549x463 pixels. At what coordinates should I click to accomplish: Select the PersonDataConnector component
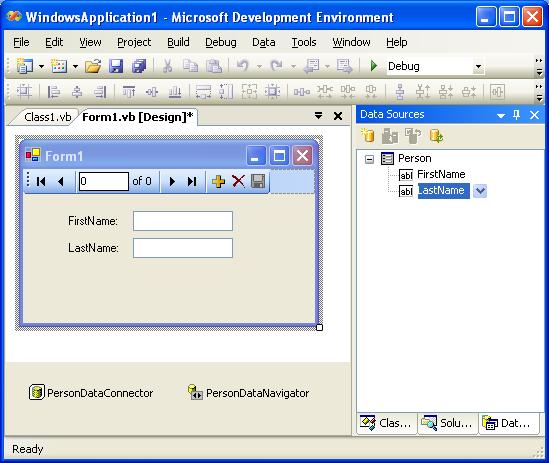(x=91, y=393)
